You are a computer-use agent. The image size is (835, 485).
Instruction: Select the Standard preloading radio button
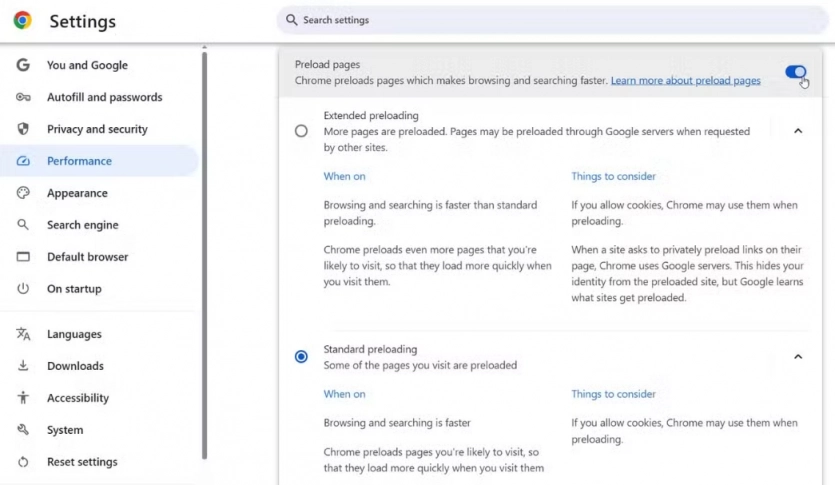click(x=301, y=356)
